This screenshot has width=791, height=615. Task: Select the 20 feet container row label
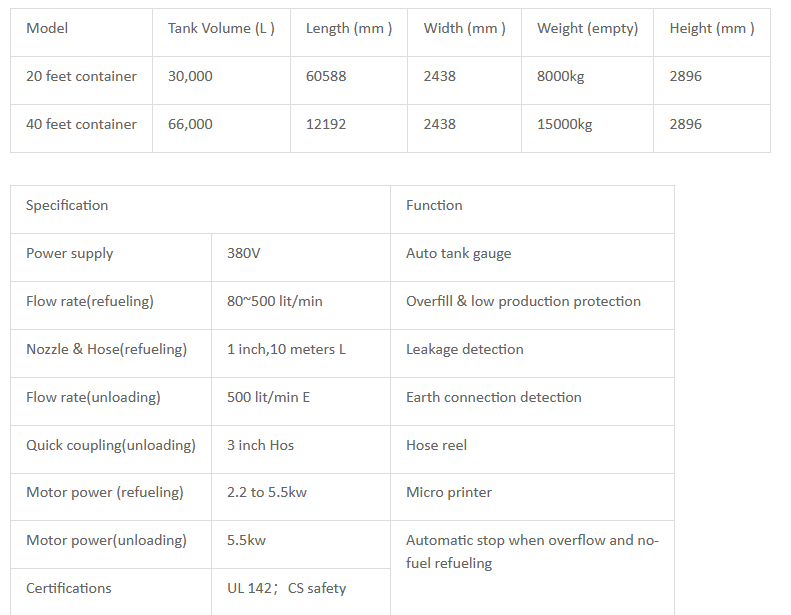81,76
